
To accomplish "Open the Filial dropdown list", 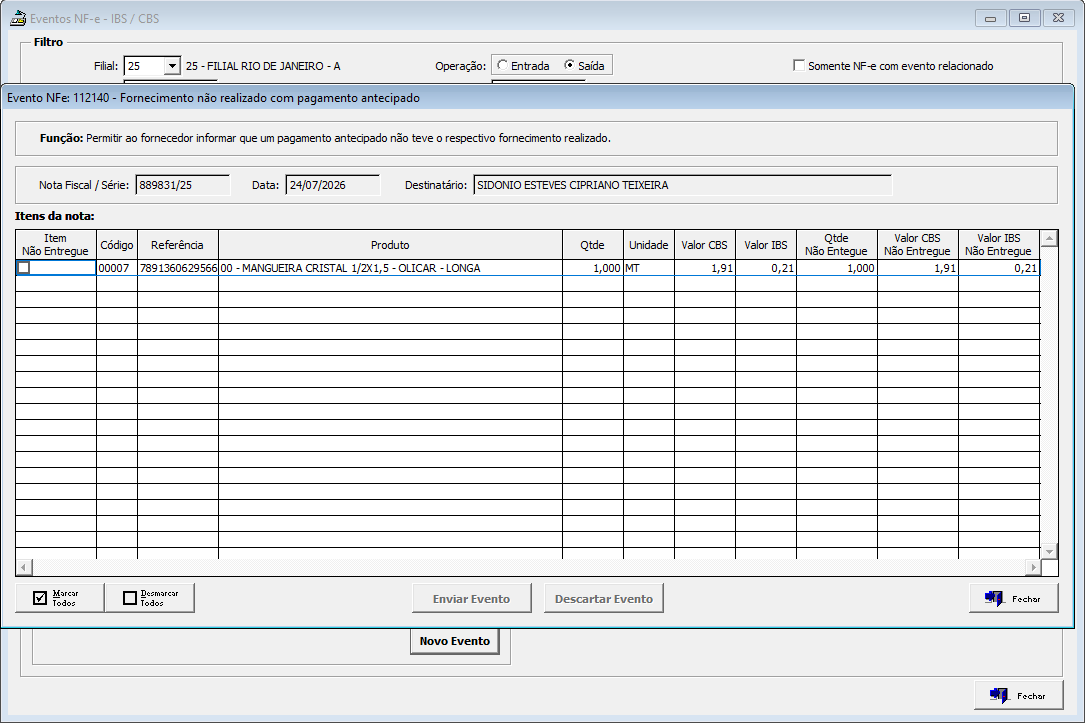I will point(172,66).
